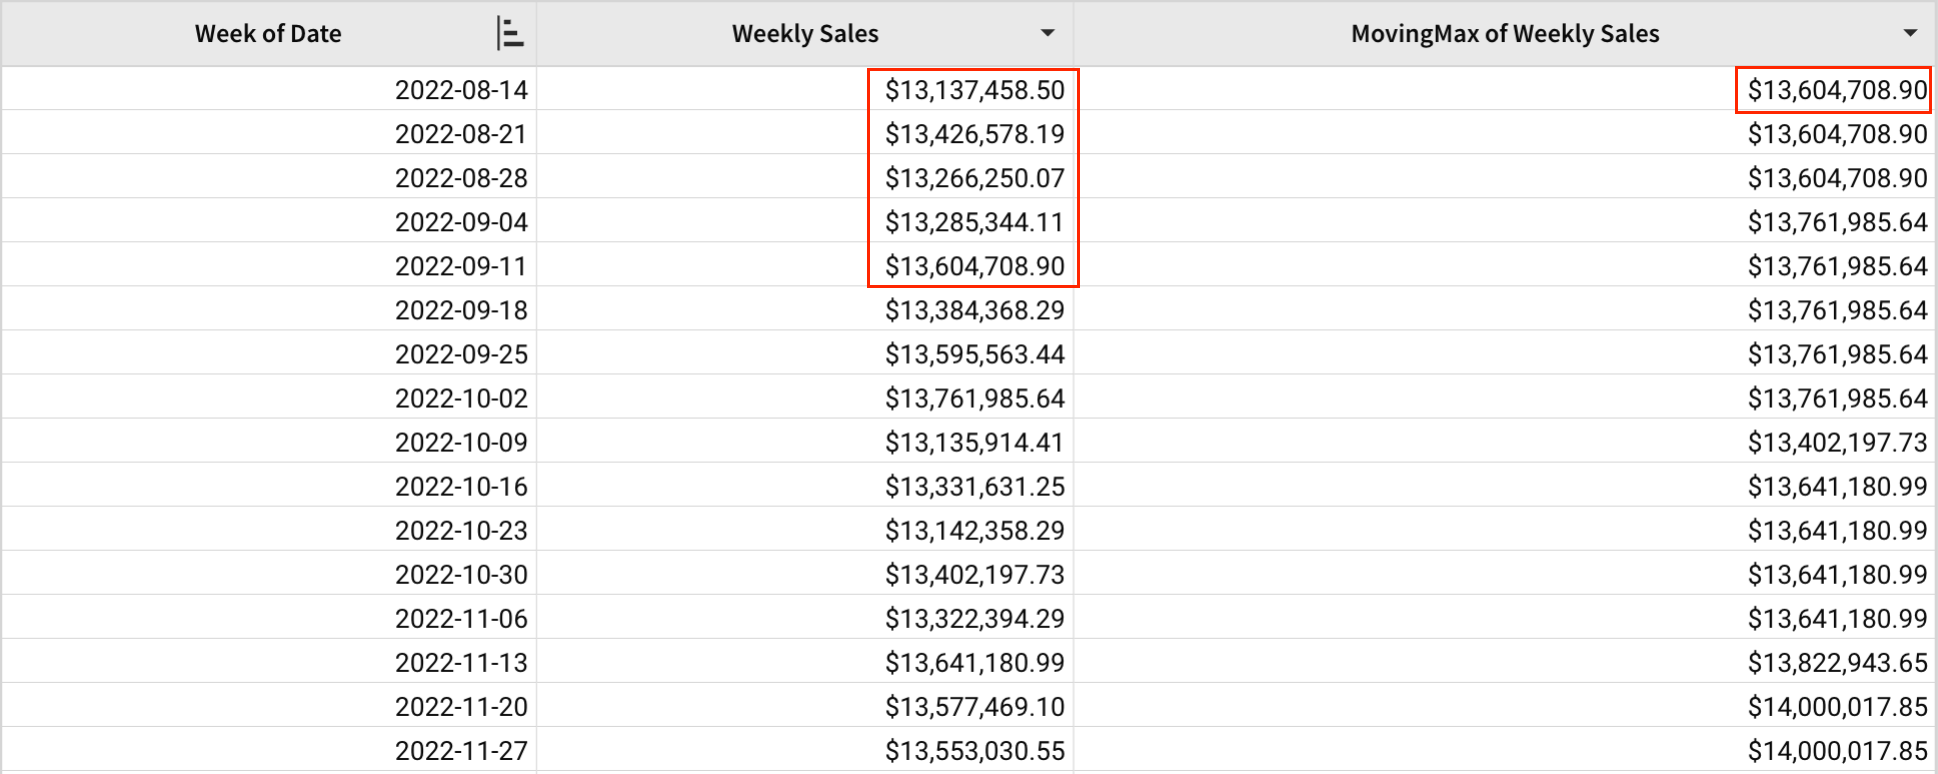This screenshot has height=774, width=1938.
Task: Open the Weekly Sales column dropdown arrow
Action: pos(1047,34)
